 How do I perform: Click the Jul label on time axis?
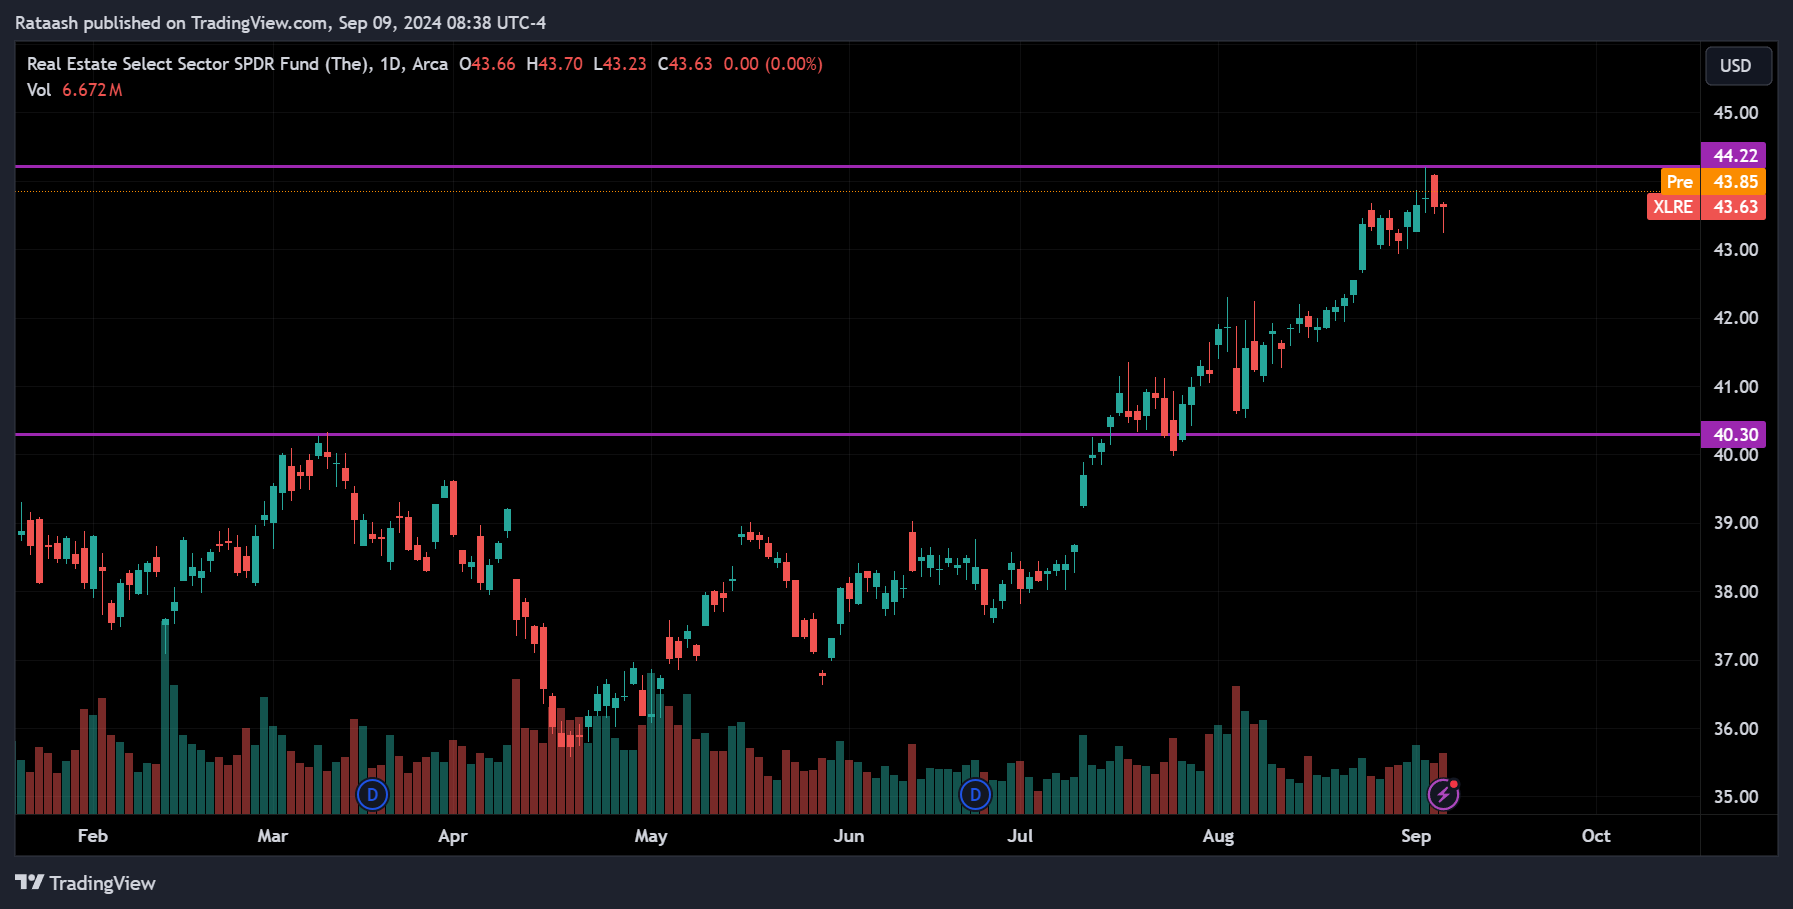point(1020,836)
